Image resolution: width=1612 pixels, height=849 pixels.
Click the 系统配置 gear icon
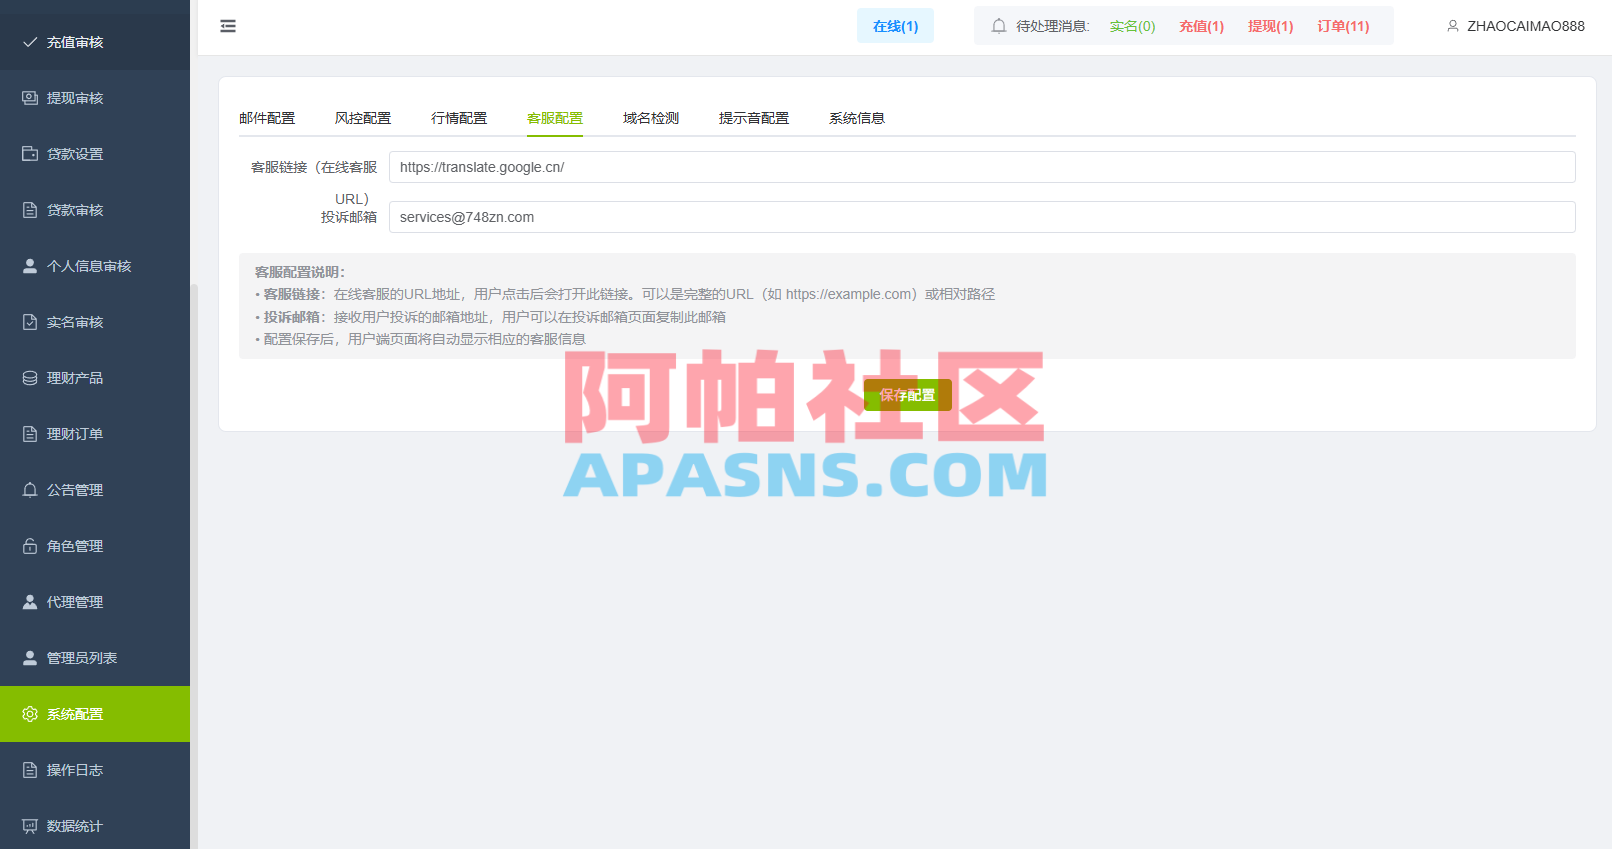pyautogui.click(x=30, y=714)
